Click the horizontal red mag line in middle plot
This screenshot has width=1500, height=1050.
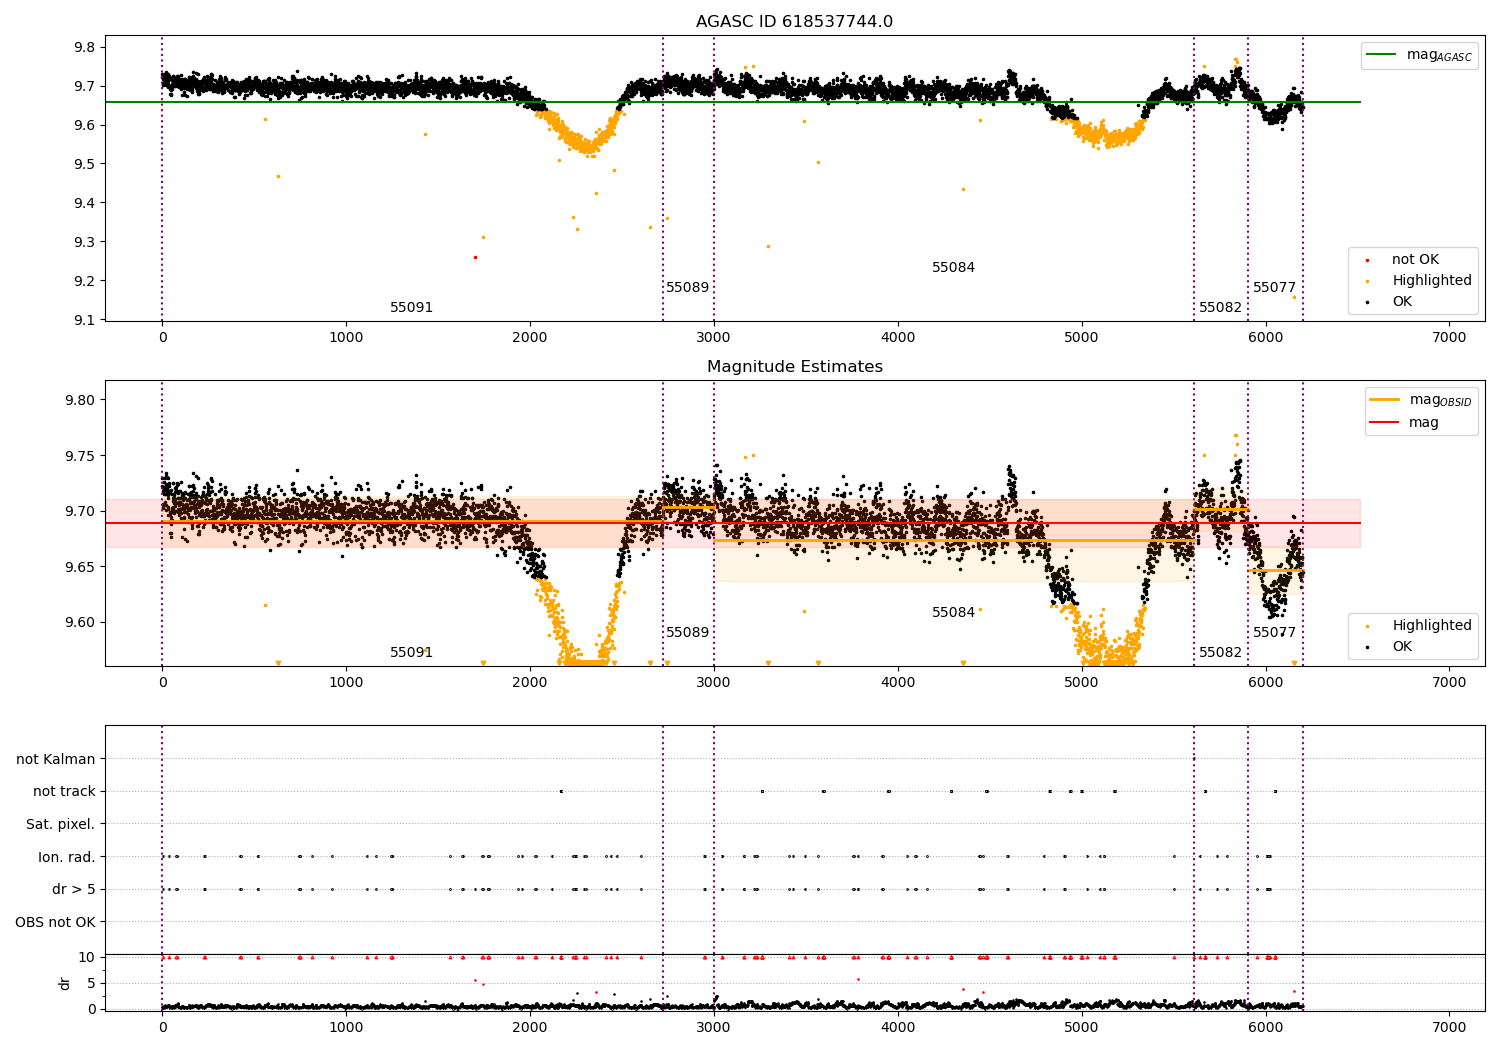coord(732,523)
